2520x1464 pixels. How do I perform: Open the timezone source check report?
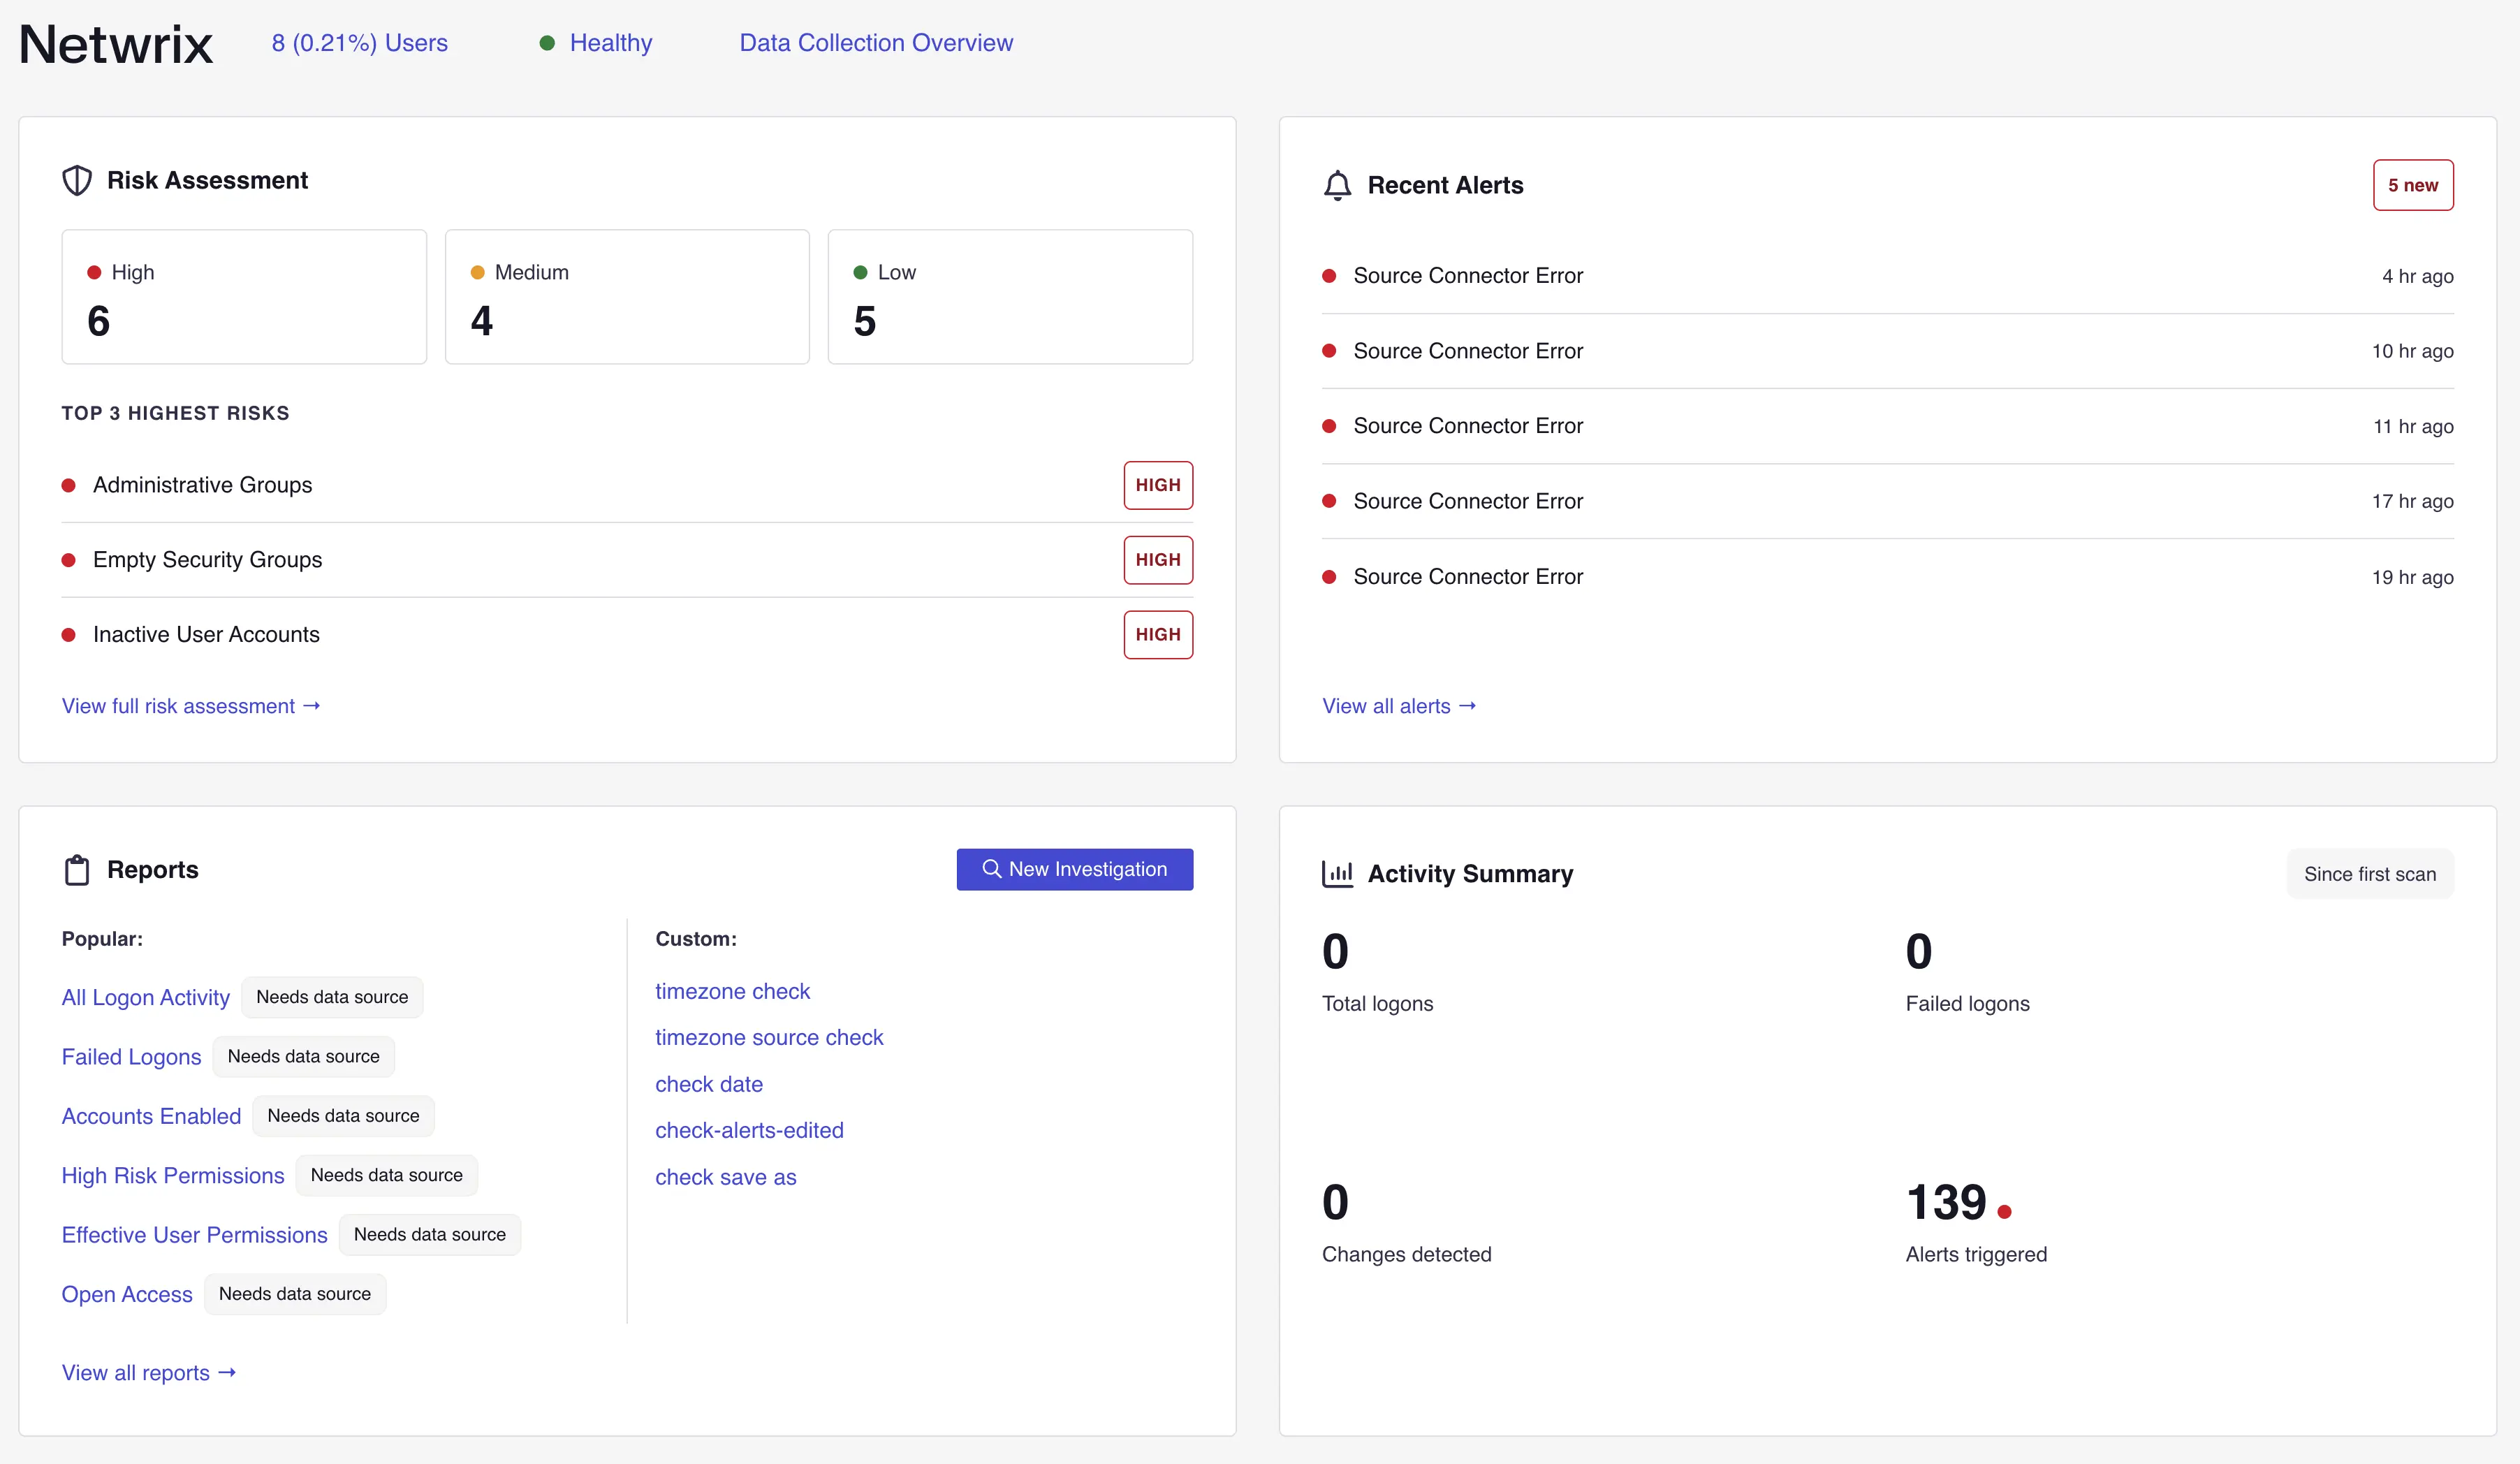769,1037
